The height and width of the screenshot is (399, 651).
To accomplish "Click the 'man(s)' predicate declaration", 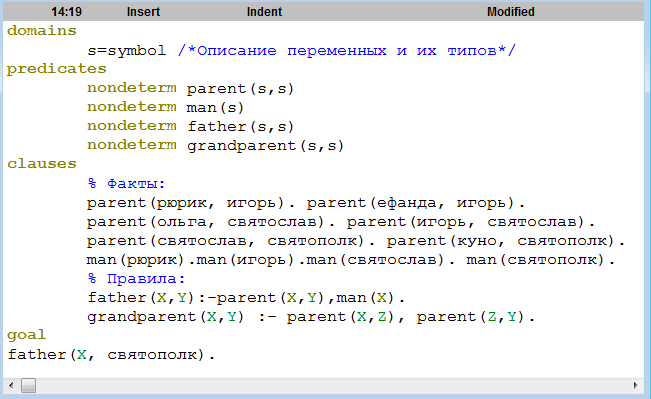I will (215, 108).
